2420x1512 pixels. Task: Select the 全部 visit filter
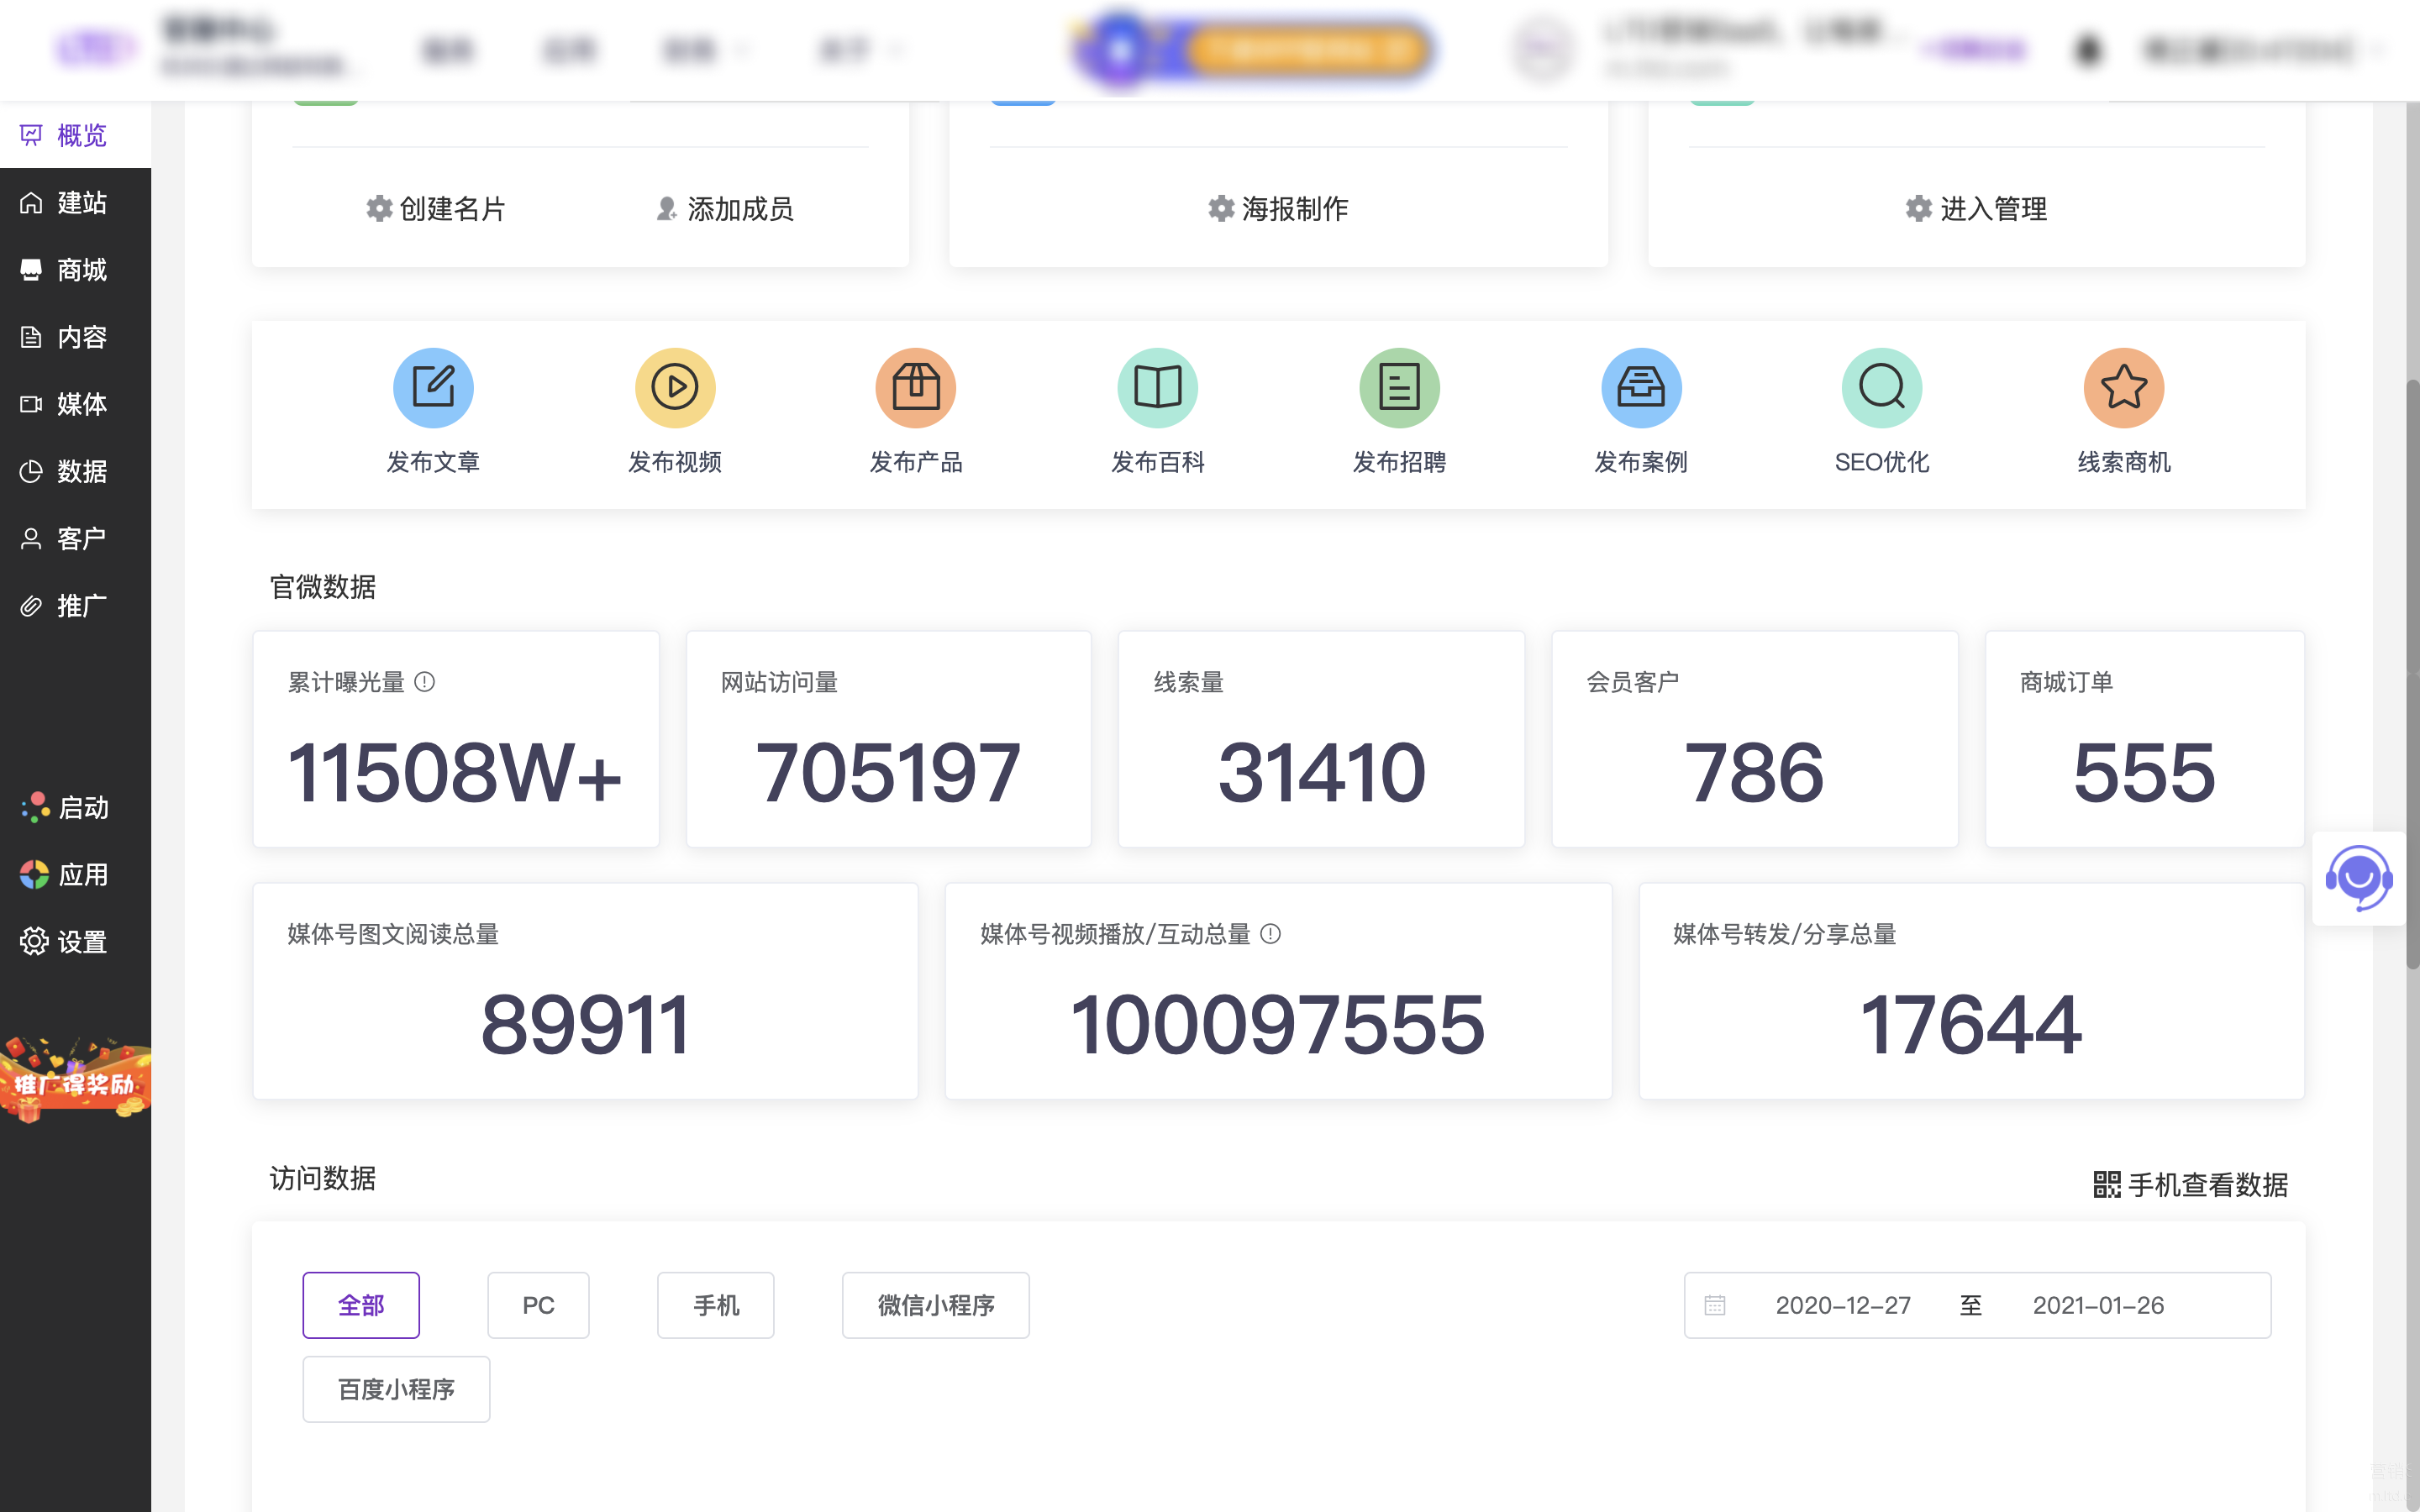click(x=361, y=1305)
